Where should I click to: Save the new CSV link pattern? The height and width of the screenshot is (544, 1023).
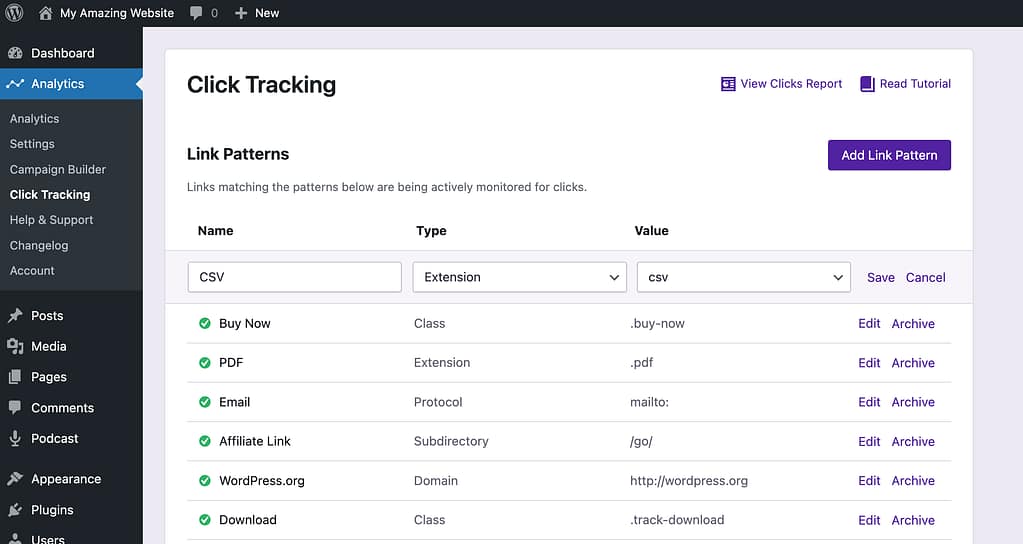pos(880,277)
